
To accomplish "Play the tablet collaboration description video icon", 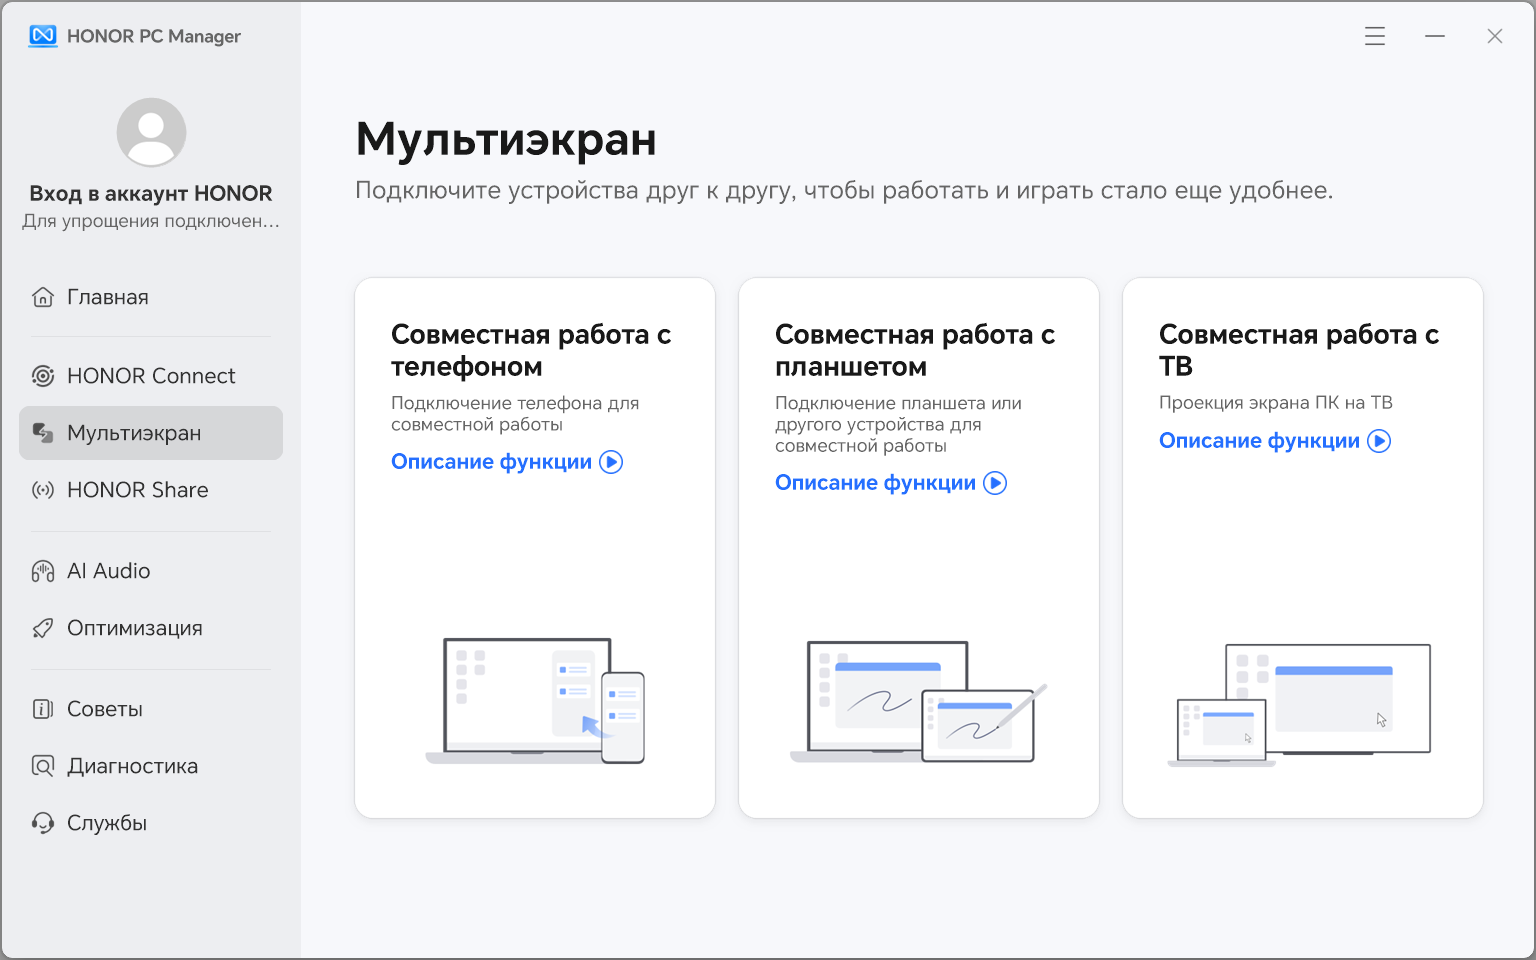I will tap(995, 483).
